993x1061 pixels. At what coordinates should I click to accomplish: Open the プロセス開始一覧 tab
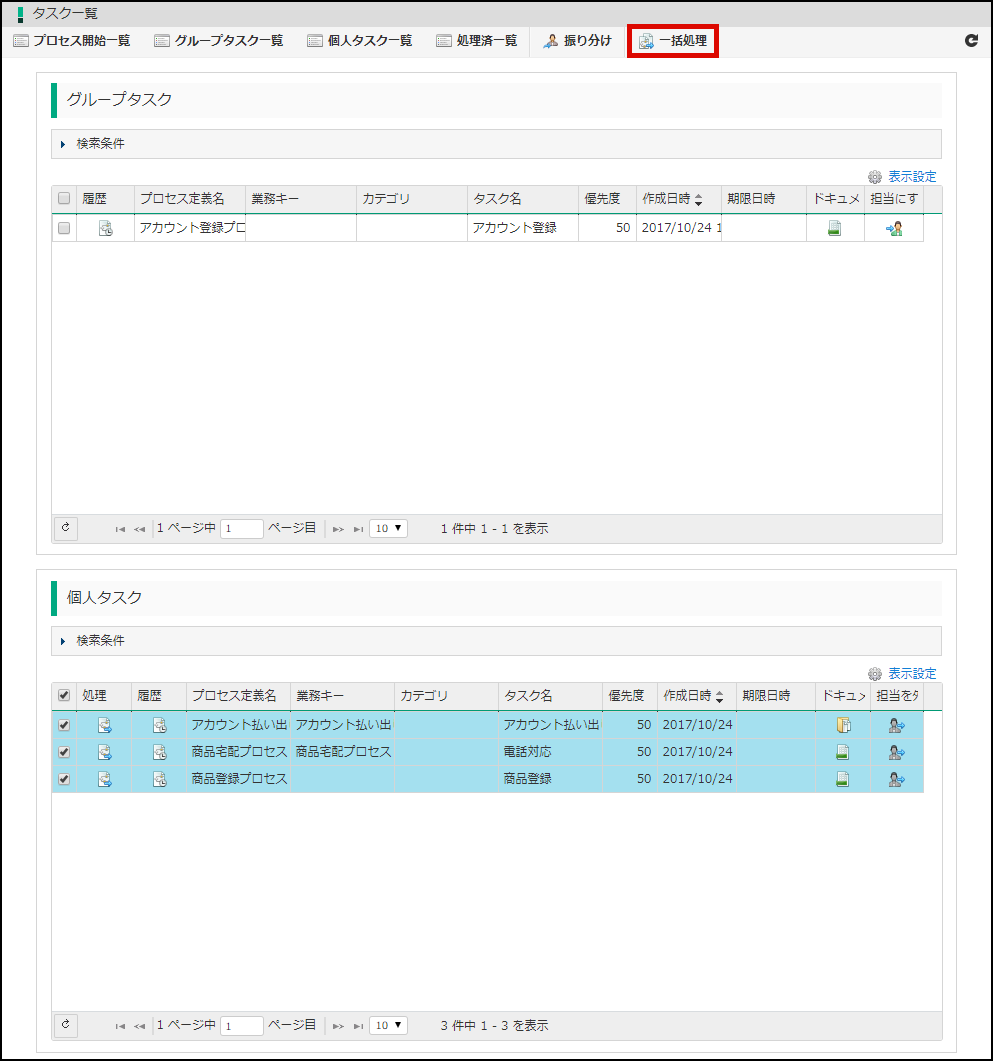(72, 41)
